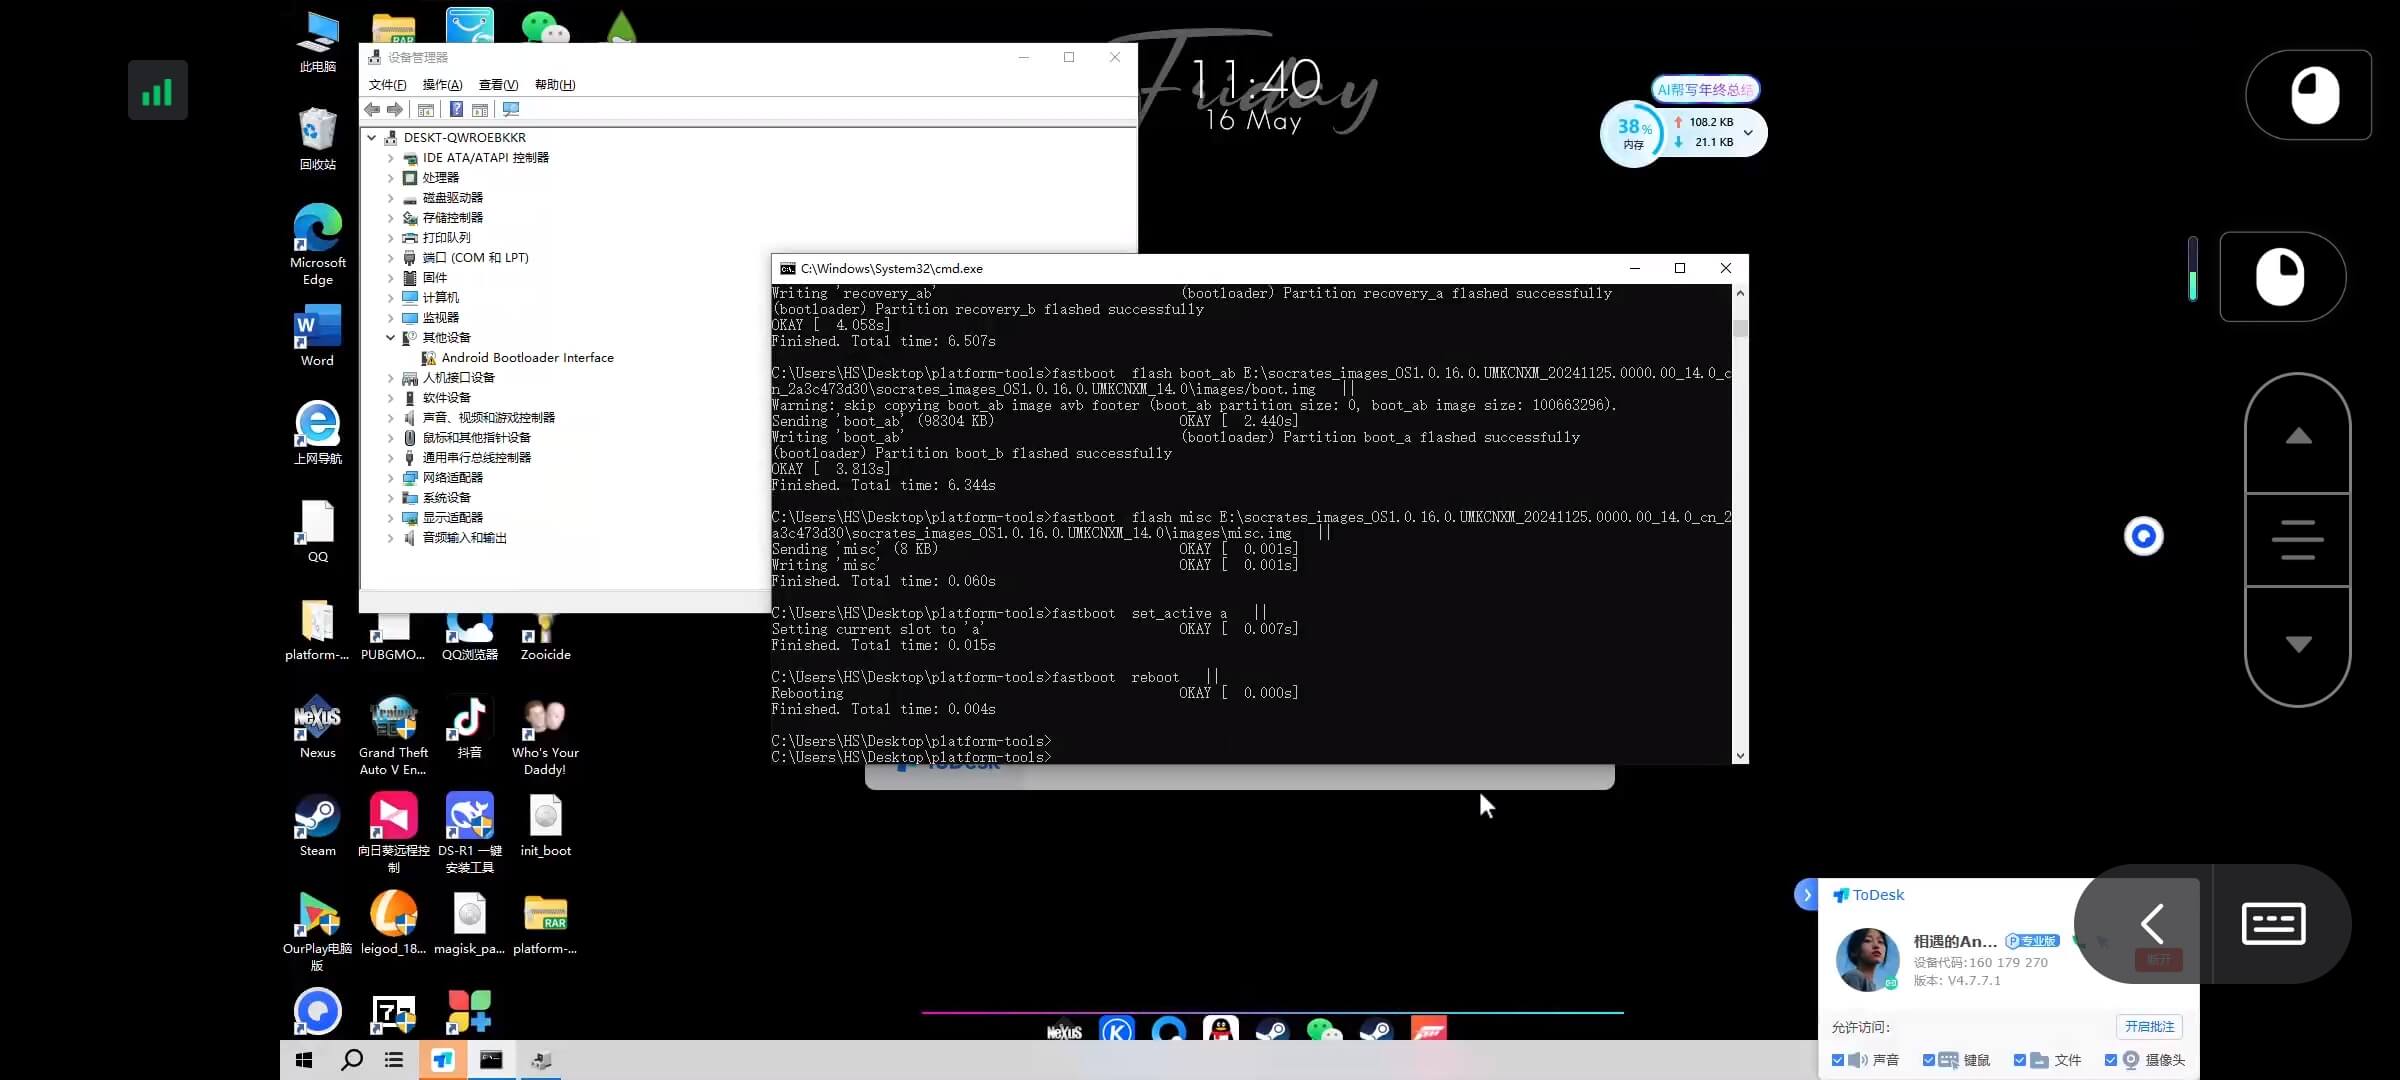Disable the 摄像头 access checkbox
Image resolution: width=2400 pixels, height=1080 pixels.
(x=2110, y=1060)
